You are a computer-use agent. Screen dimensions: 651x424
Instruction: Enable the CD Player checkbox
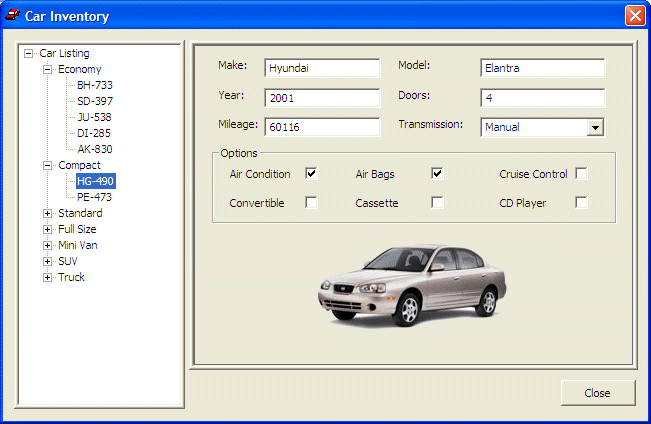pos(581,203)
